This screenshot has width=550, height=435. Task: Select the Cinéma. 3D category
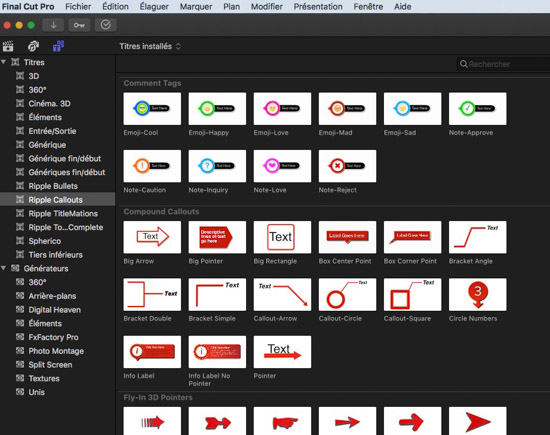coord(58,103)
